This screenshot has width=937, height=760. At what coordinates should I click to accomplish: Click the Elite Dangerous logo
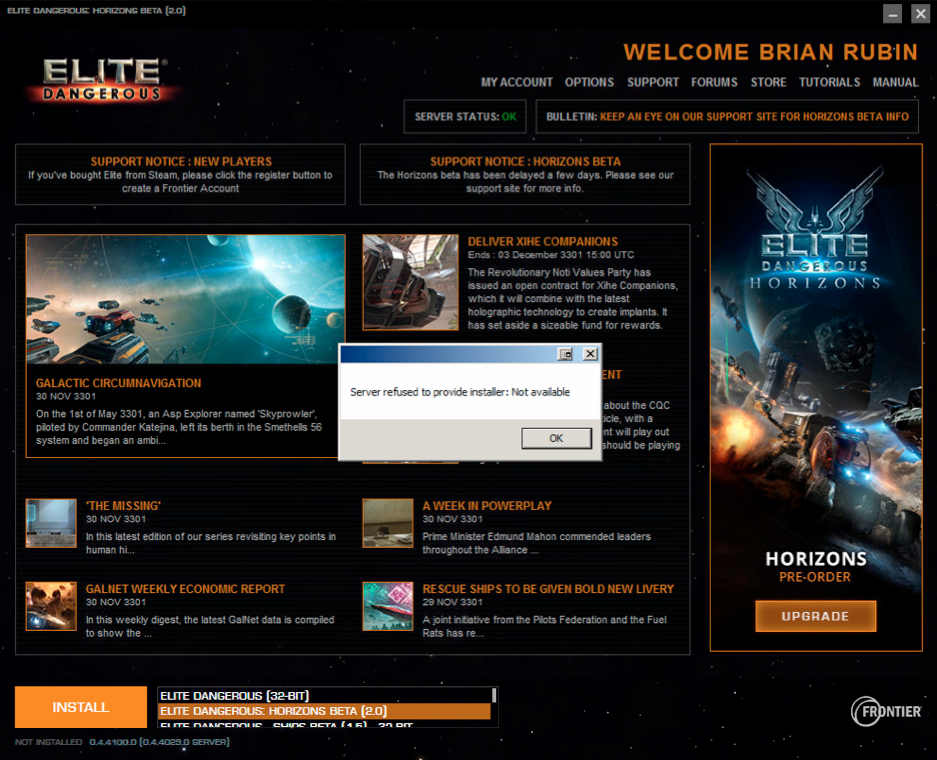tap(103, 81)
